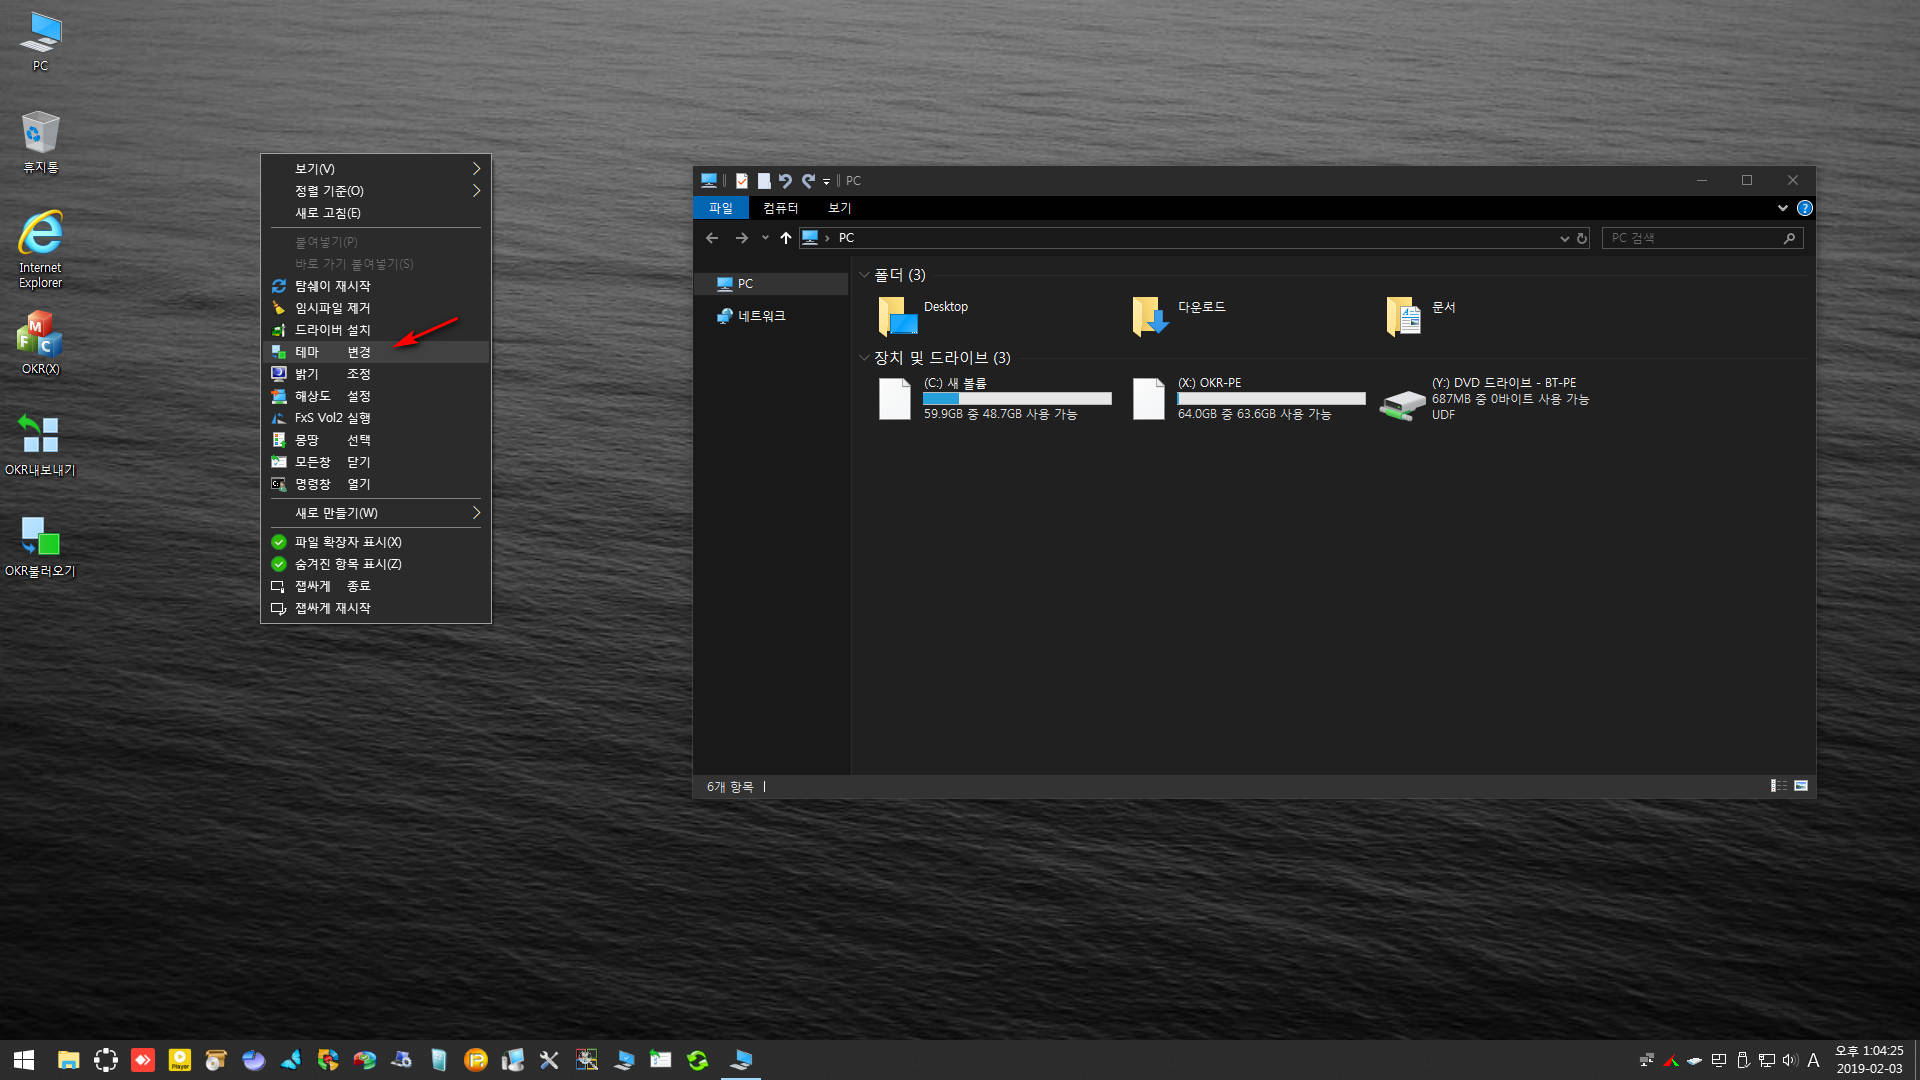Select the (C:) 새 볼륨 drive
The width and height of the screenshot is (1920, 1080).
point(994,399)
